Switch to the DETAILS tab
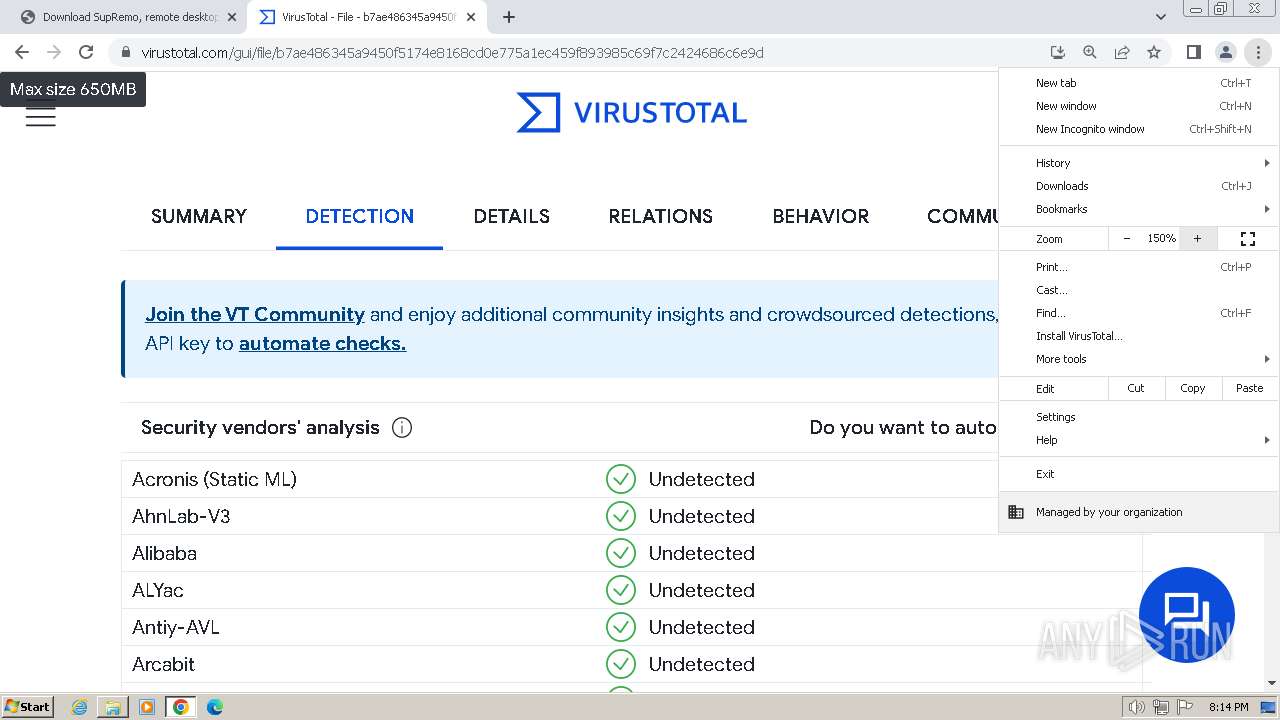The height and width of the screenshot is (720, 1280). pos(512,216)
